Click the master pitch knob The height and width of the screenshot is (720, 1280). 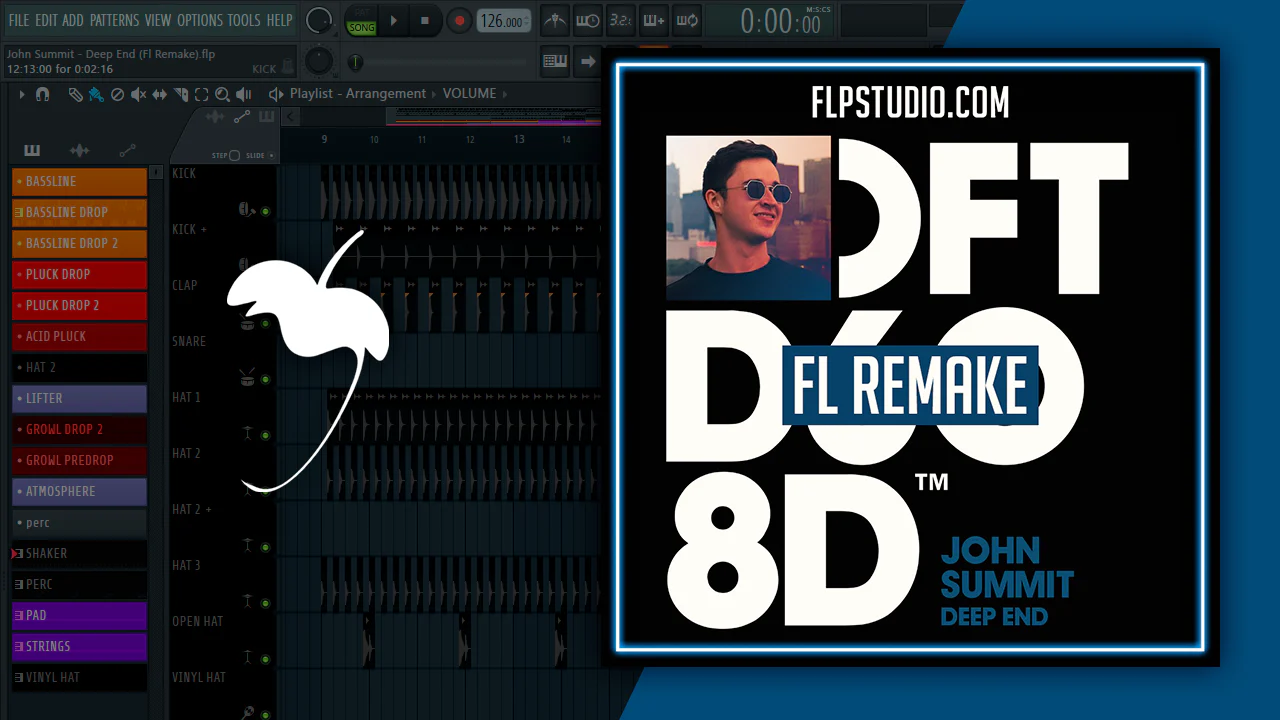(x=319, y=61)
